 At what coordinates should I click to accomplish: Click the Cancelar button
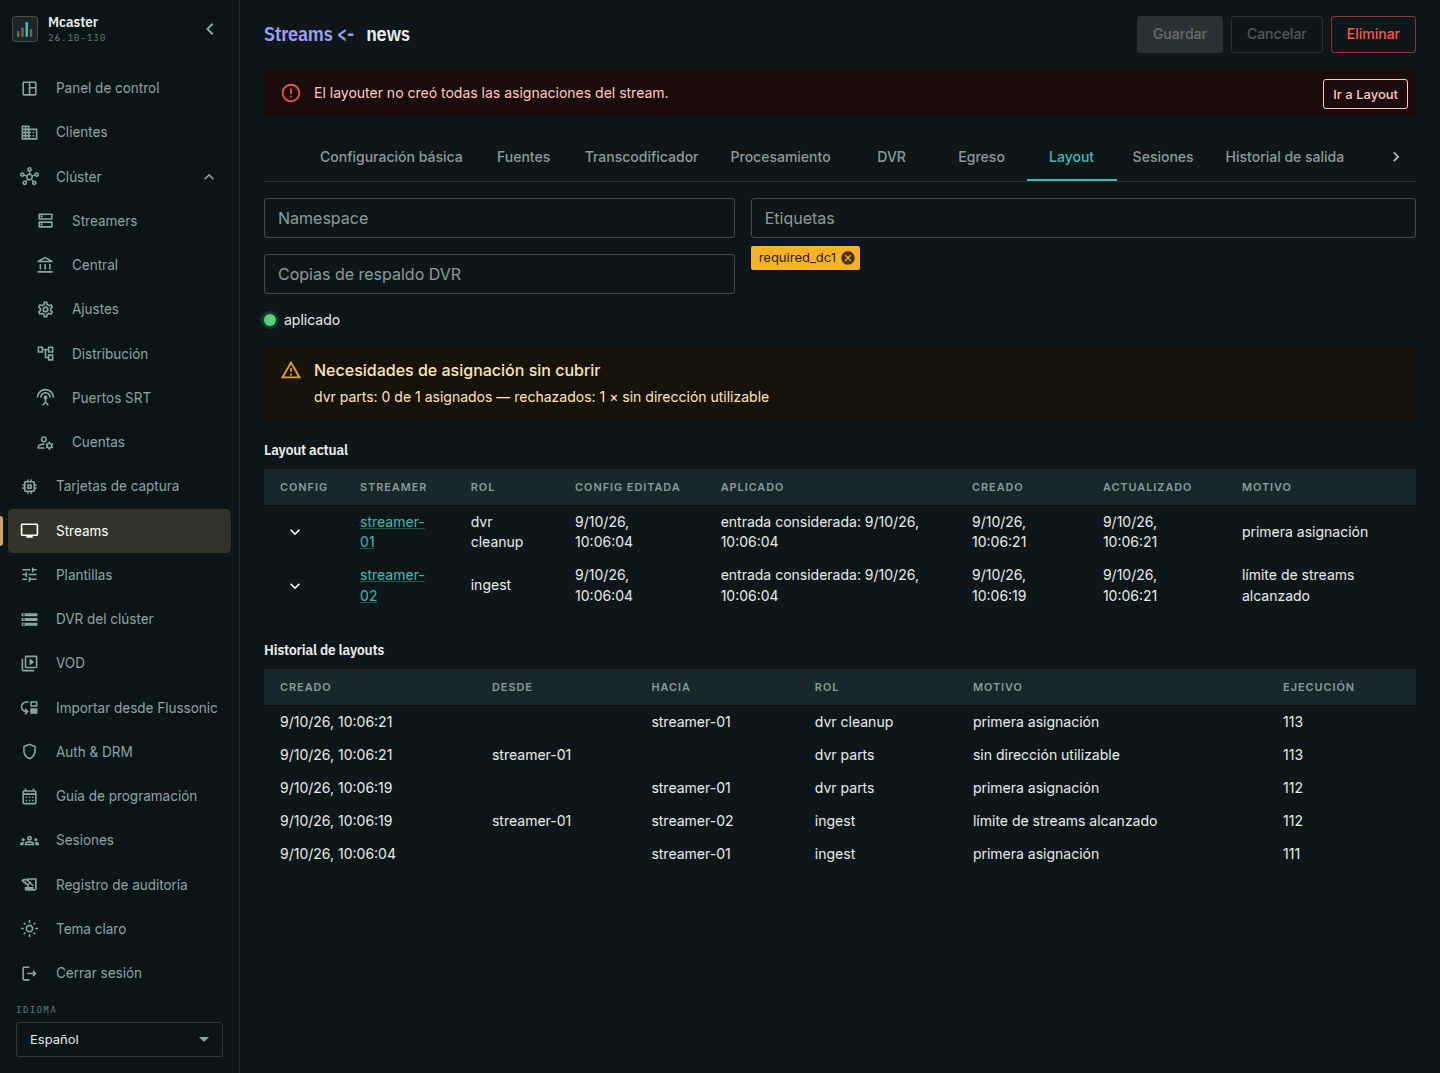click(1277, 34)
